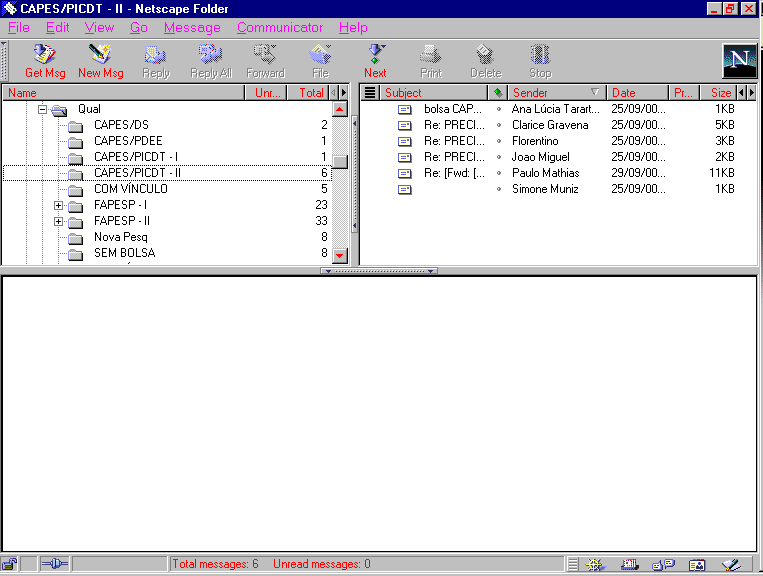Sort messages by Sender column header

pyautogui.click(x=557, y=92)
